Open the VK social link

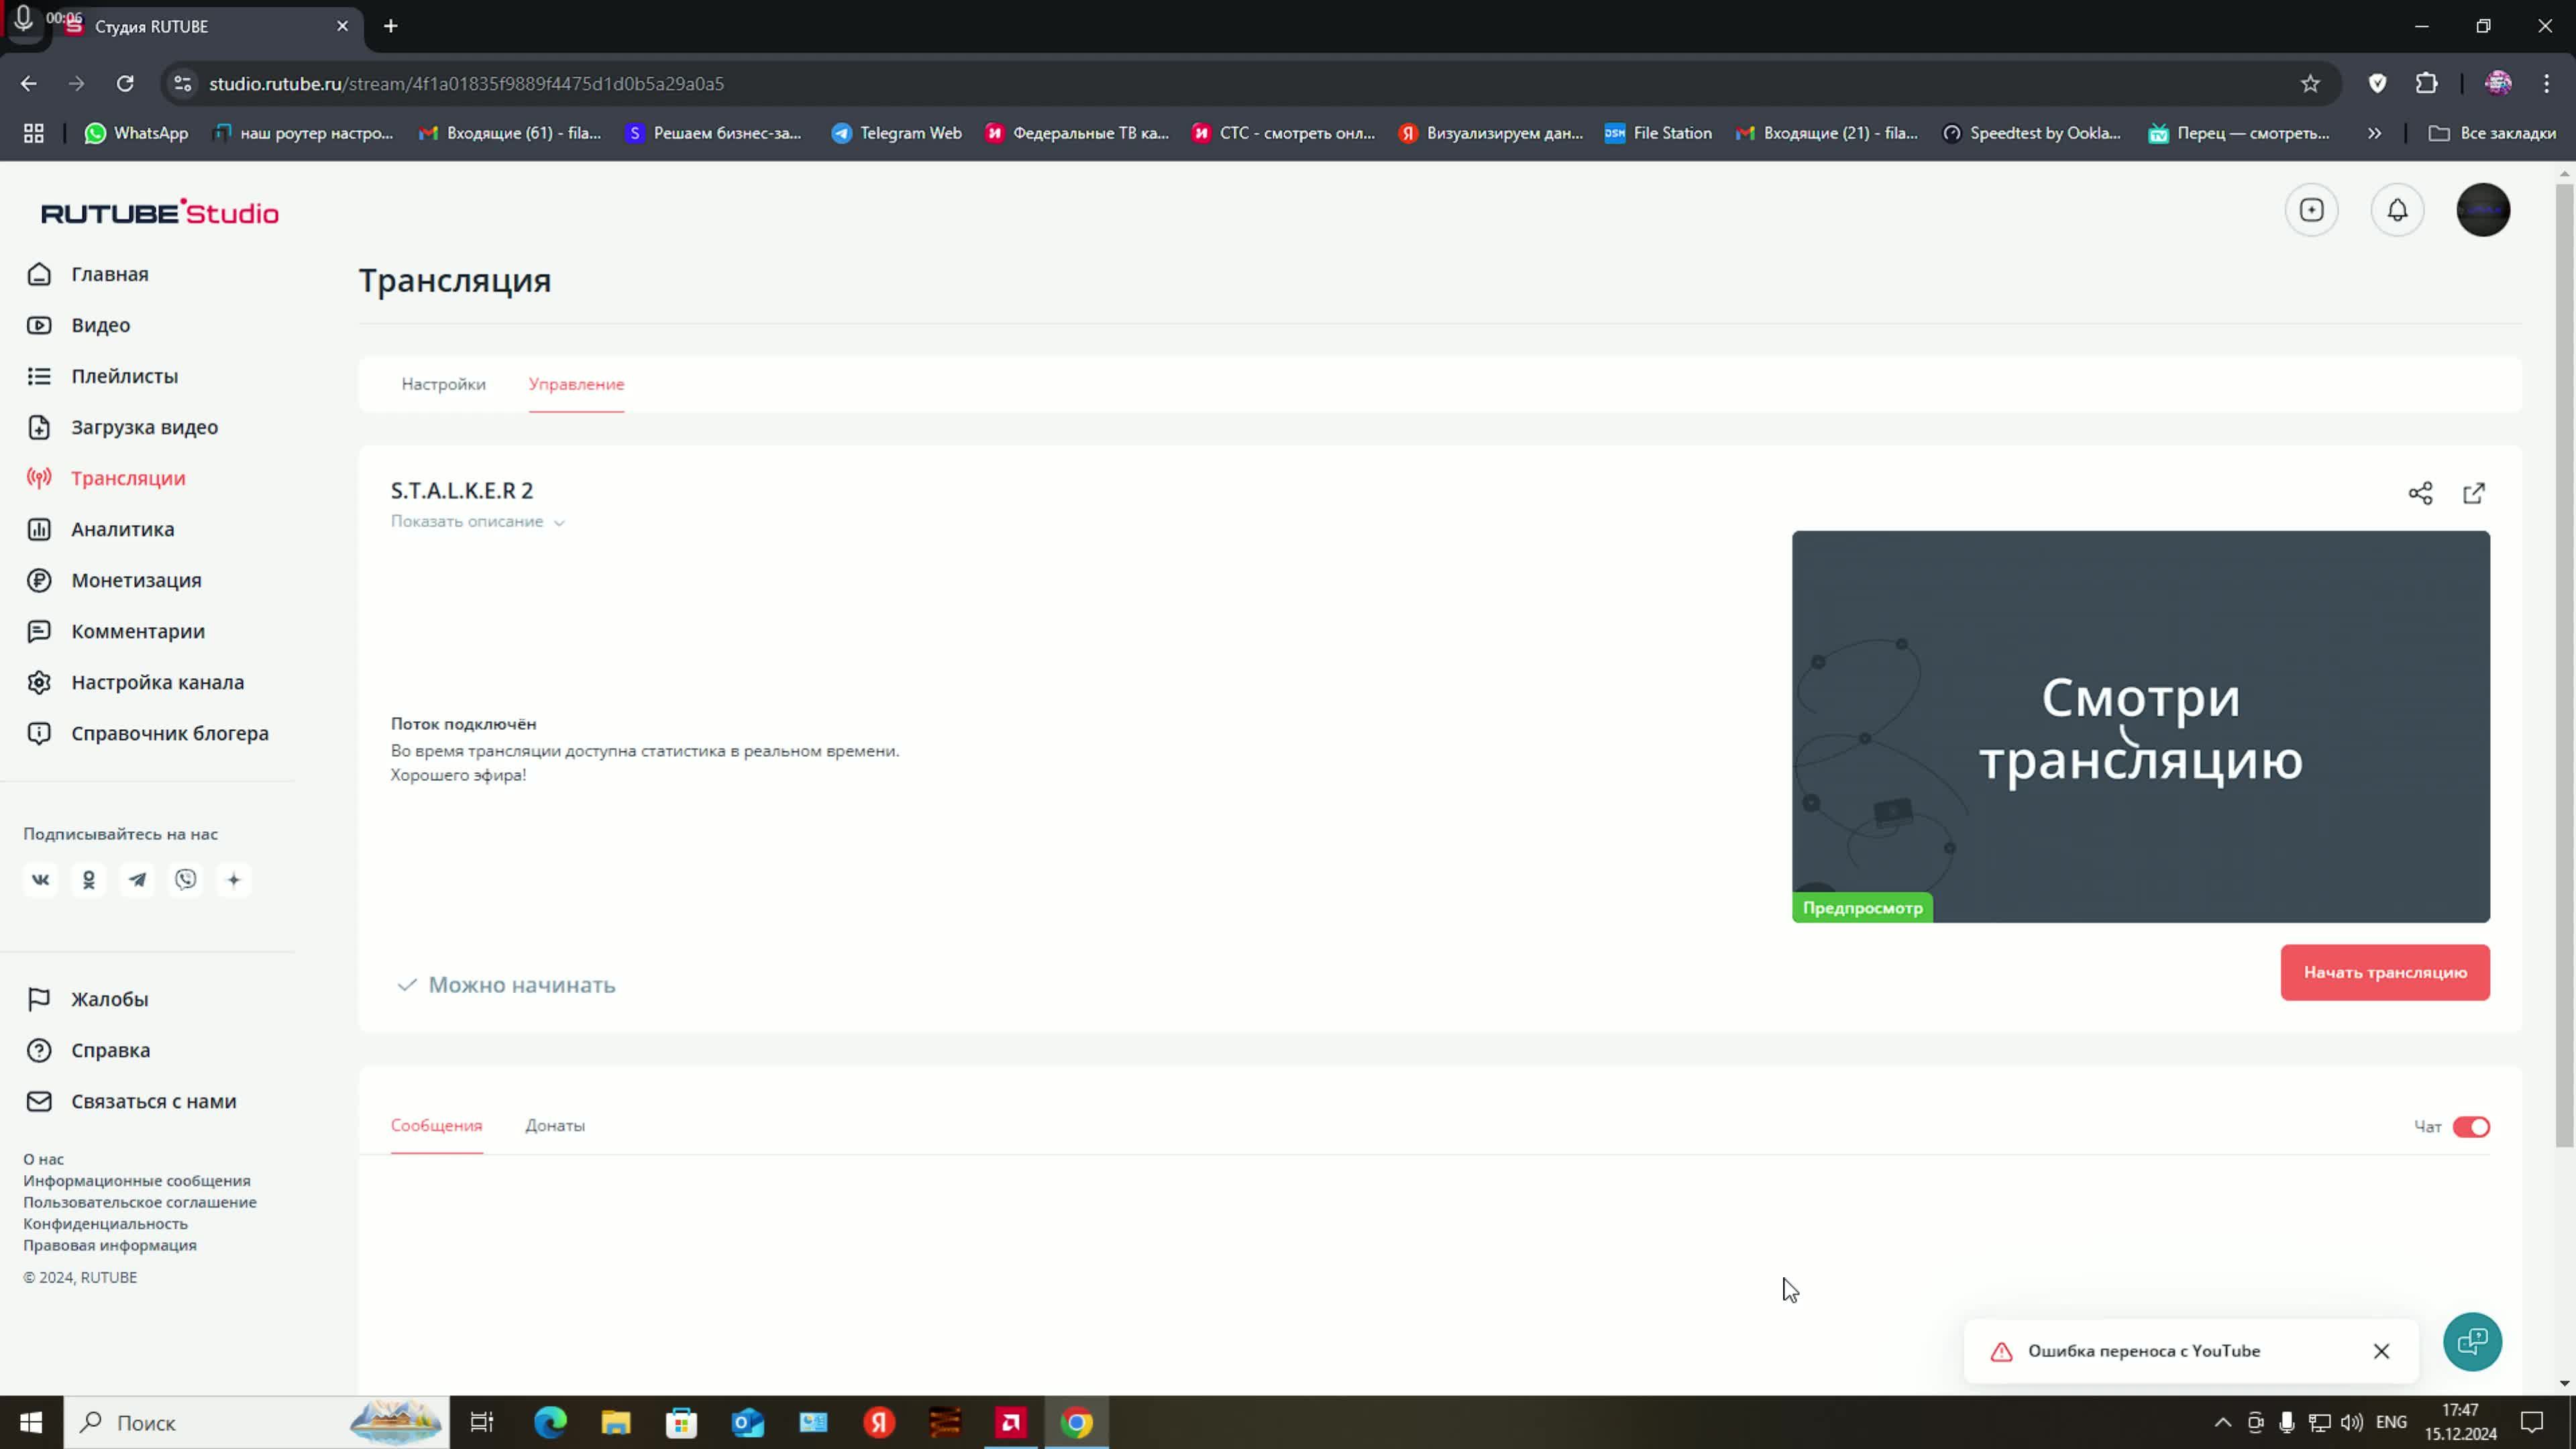pos(40,880)
